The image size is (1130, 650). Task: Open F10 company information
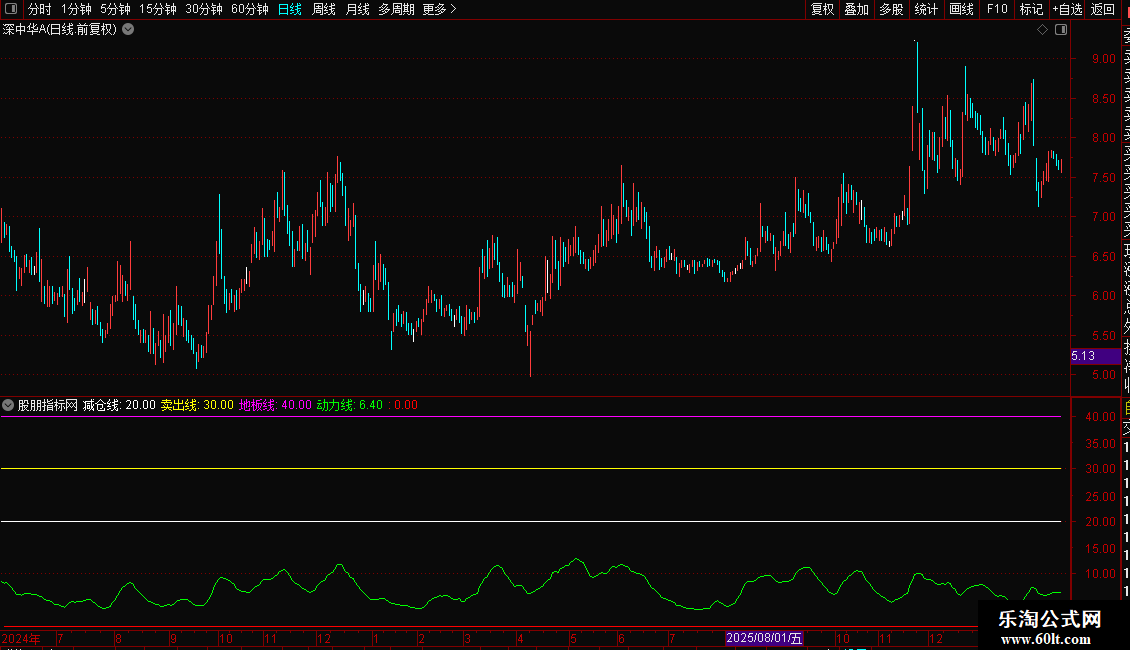[997, 9]
